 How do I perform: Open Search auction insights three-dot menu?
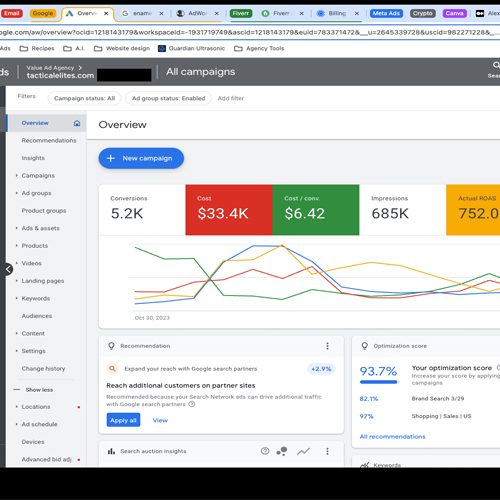pos(327,451)
